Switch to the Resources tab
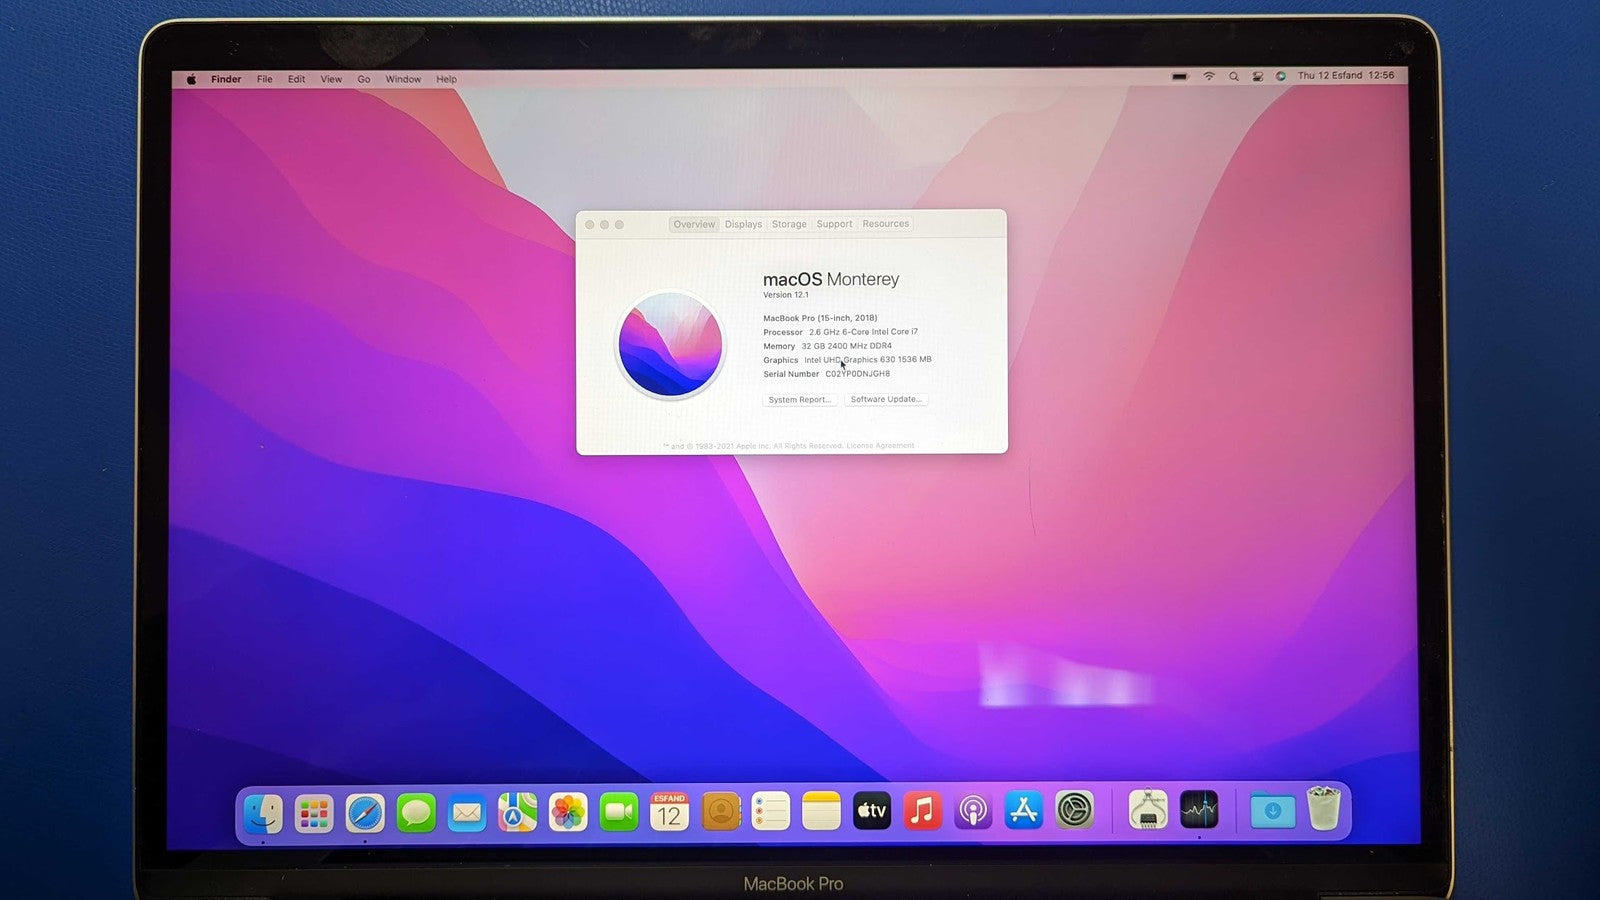Screen dimensions: 1600x900 tap(886, 224)
